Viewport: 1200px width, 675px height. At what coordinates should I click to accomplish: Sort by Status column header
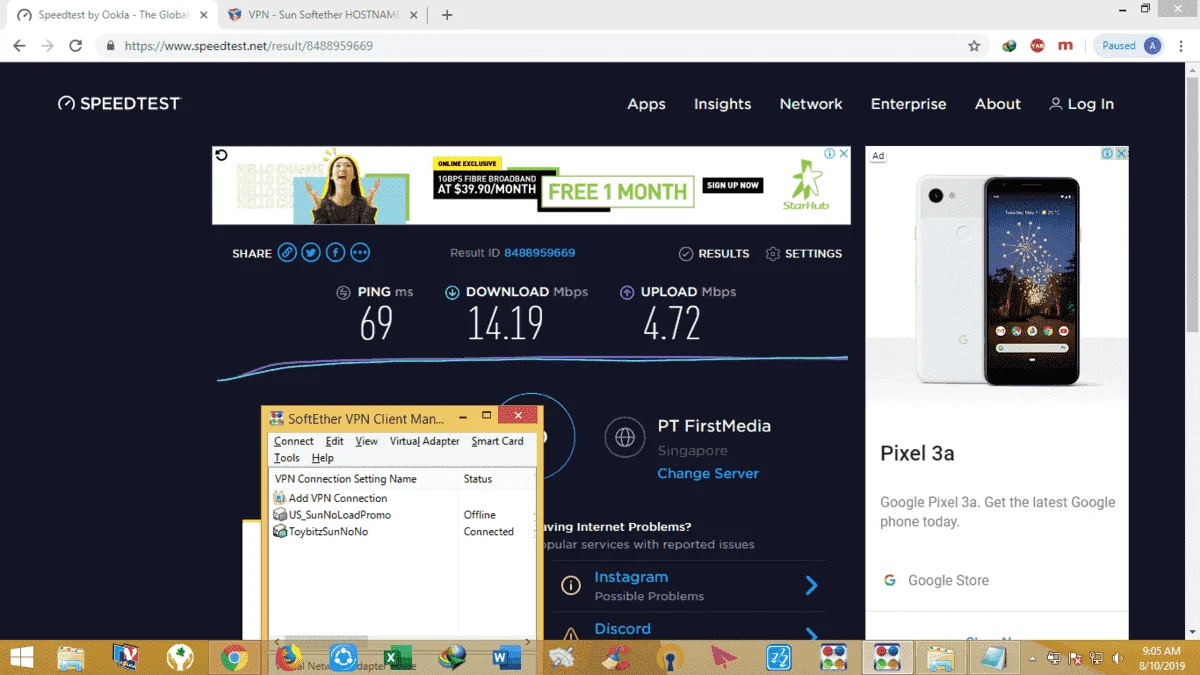click(x=497, y=479)
